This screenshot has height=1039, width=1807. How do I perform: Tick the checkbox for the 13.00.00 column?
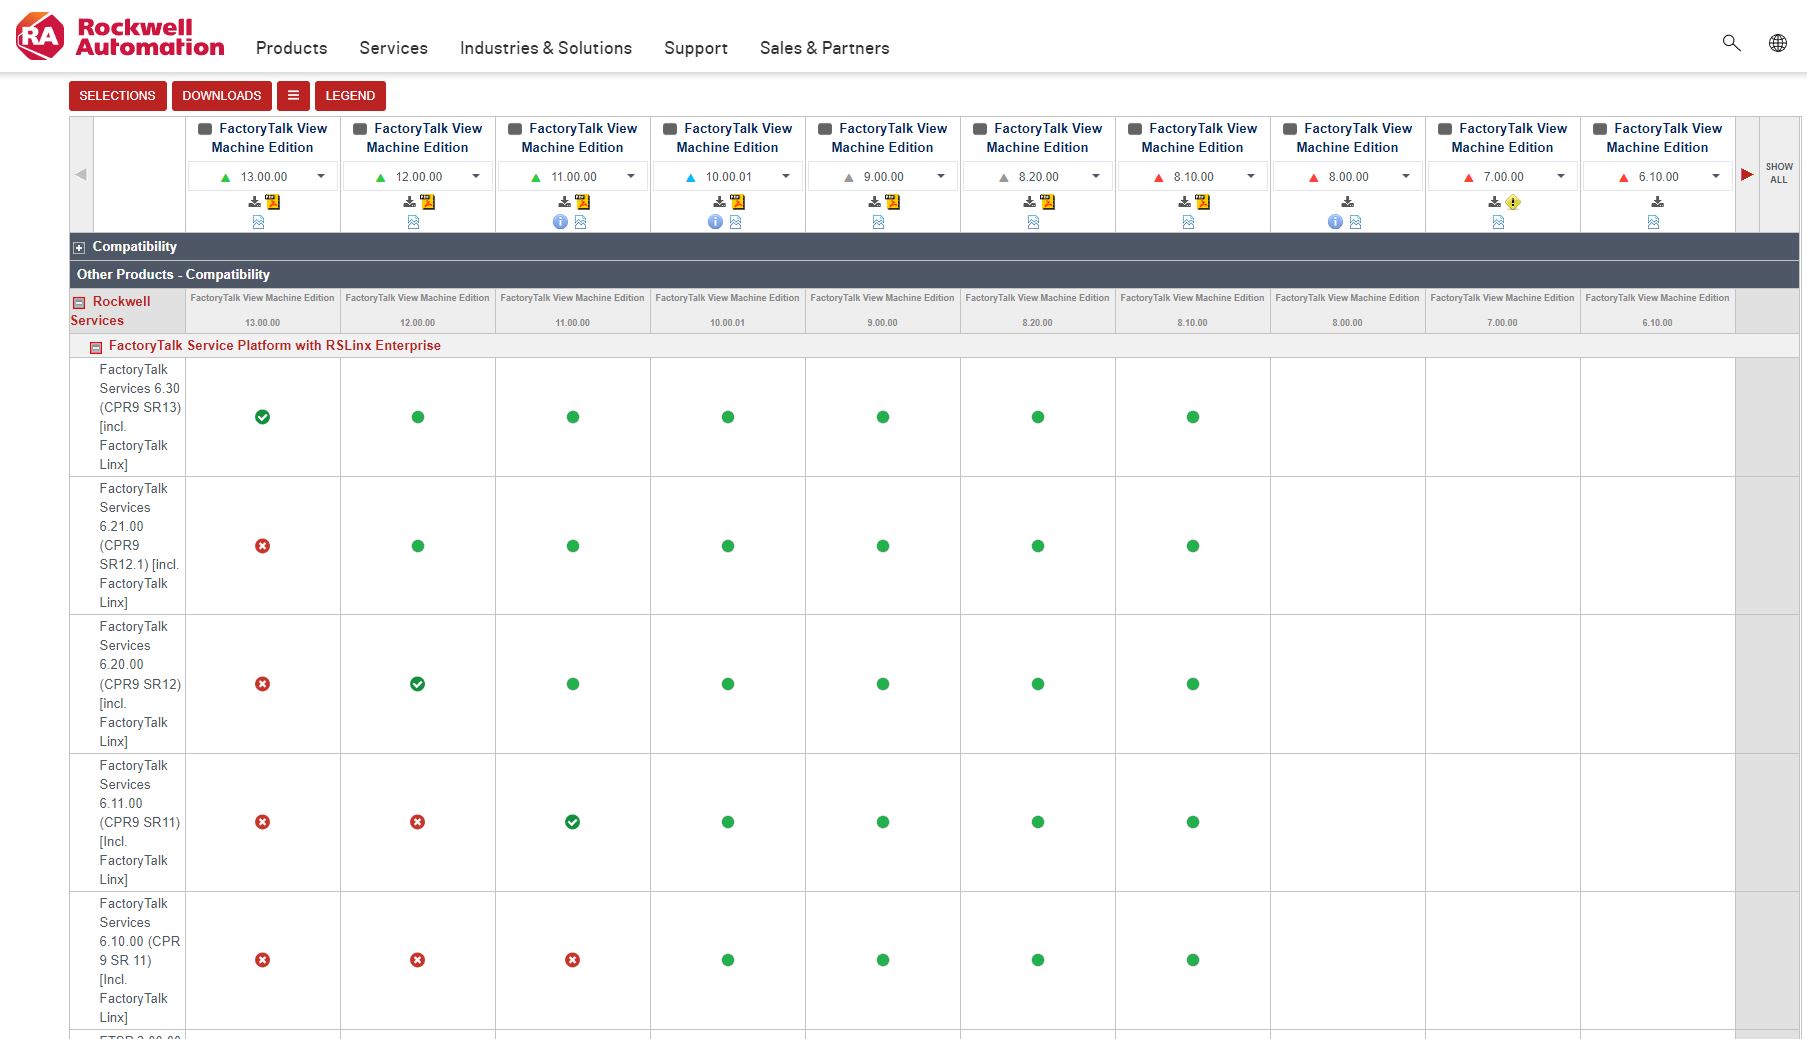(x=205, y=129)
